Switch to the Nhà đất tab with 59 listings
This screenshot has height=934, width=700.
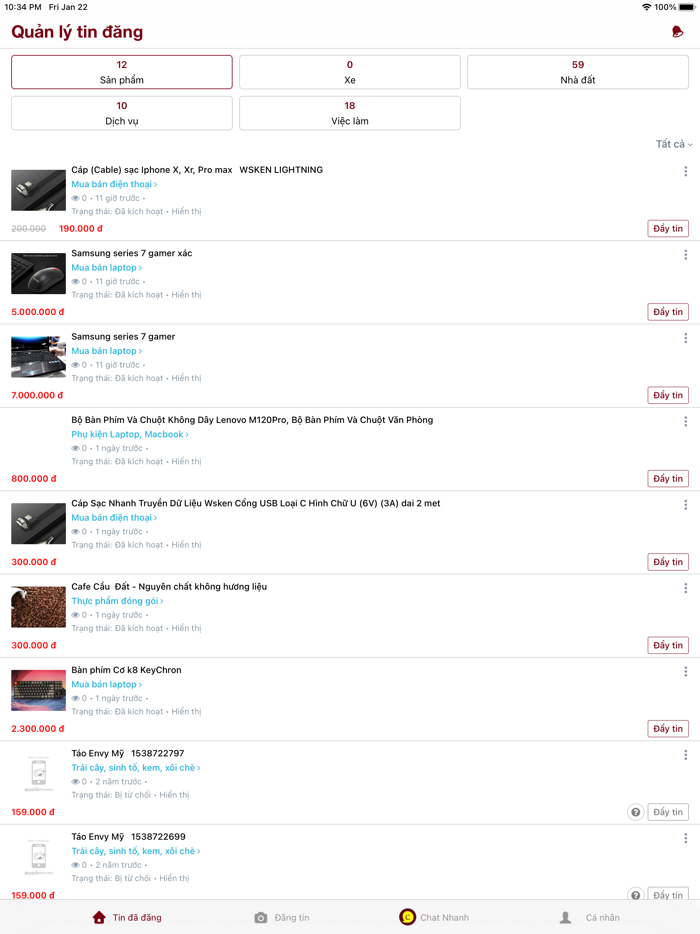click(578, 72)
